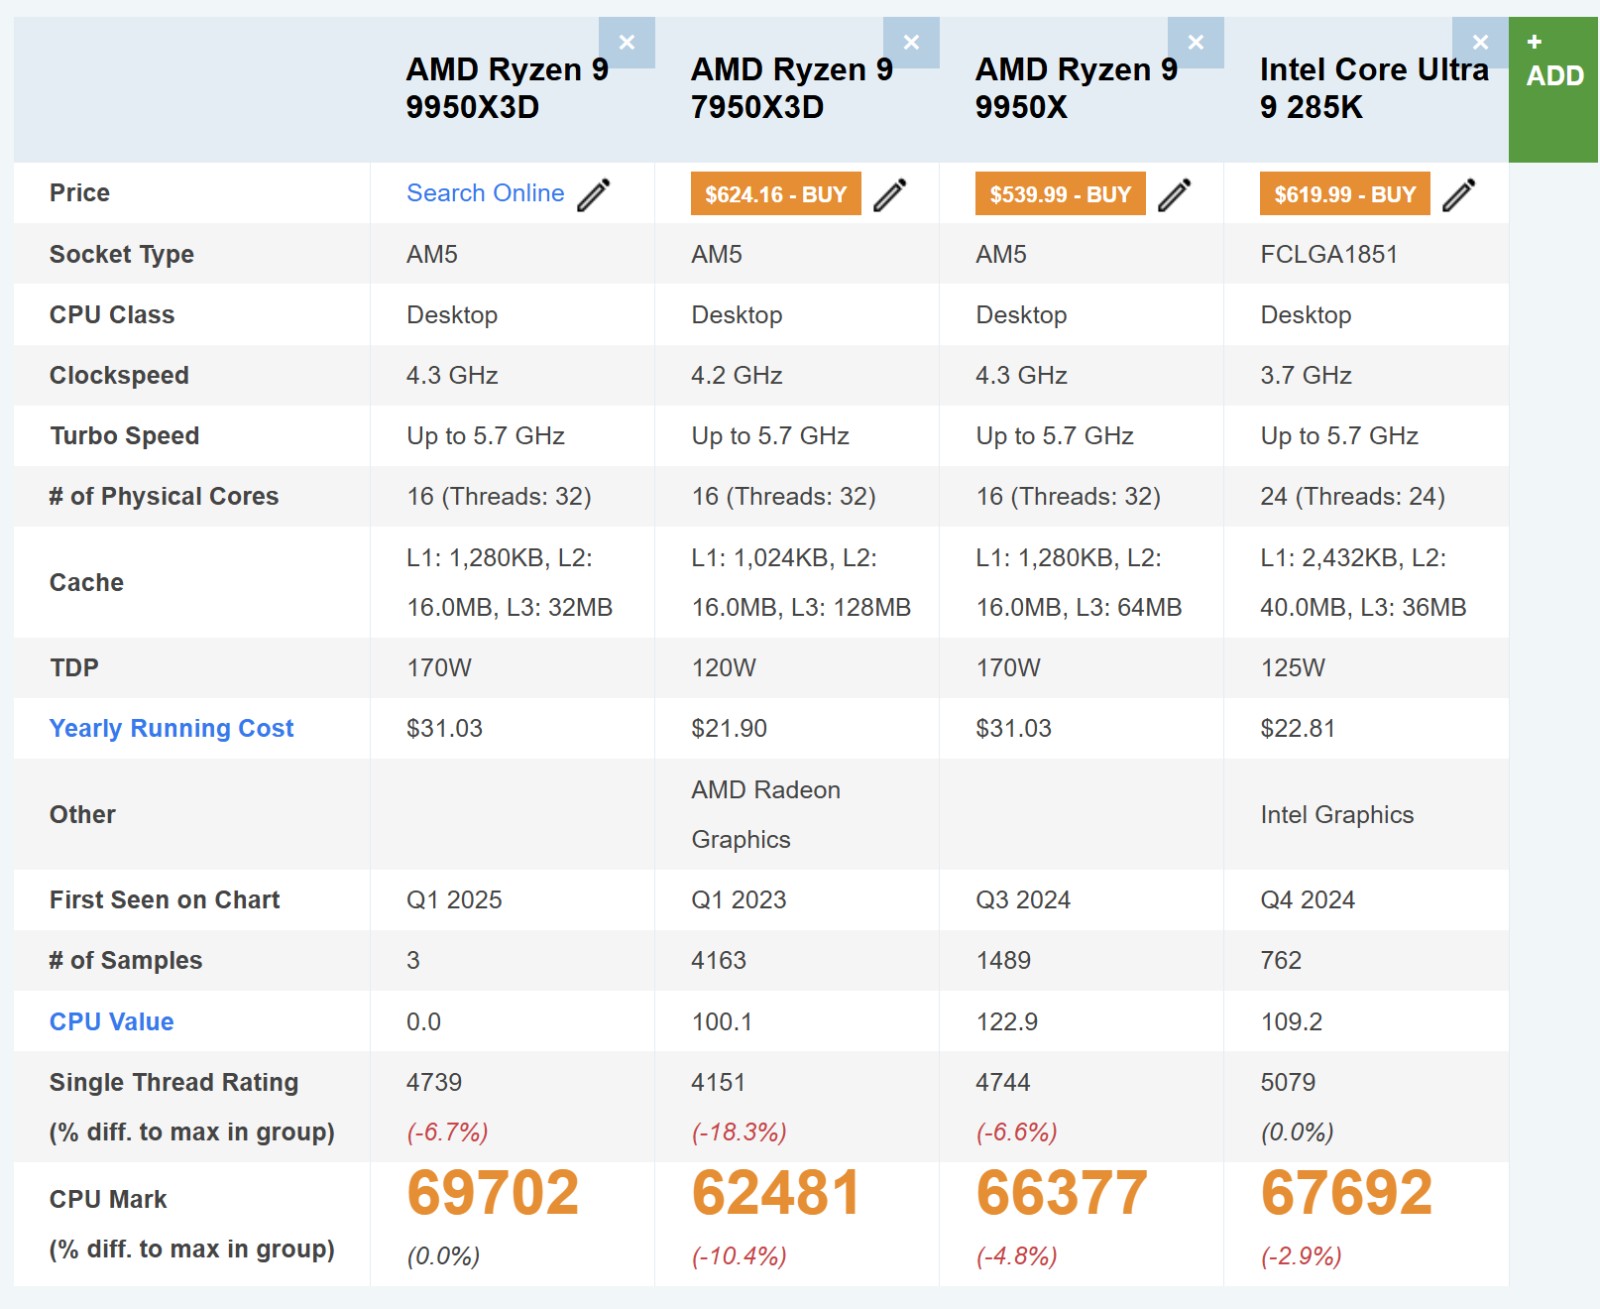This screenshot has width=1600, height=1309.
Task: Remove Intel Core Ultra 9 285K column
Action: coord(1480,42)
